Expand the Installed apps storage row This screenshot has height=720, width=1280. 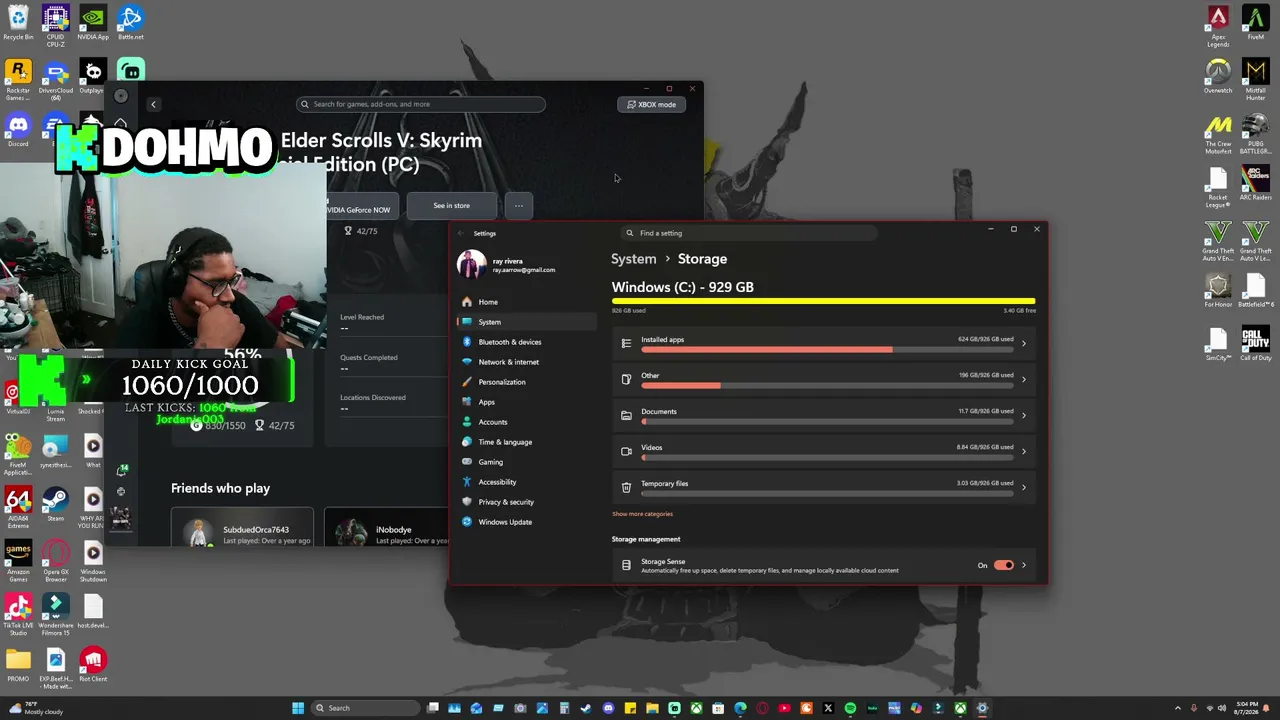pyautogui.click(x=823, y=343)
